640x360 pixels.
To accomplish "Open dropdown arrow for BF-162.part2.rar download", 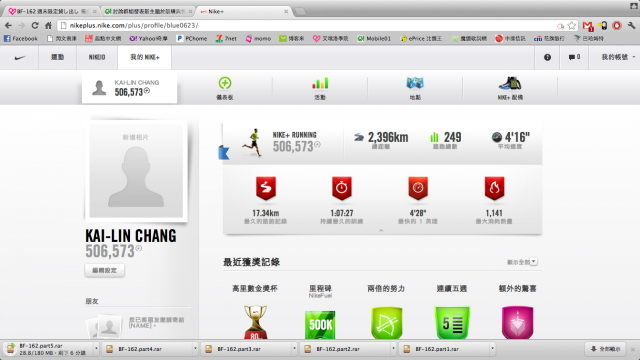I will [393, 349].
